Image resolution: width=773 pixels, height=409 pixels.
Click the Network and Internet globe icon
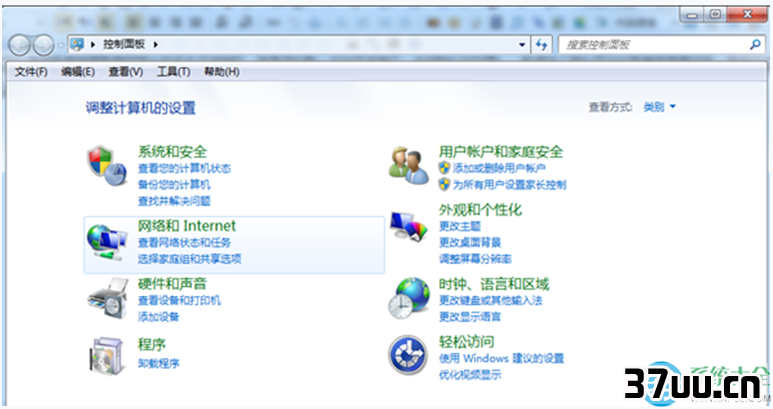[x=107, y=242]
